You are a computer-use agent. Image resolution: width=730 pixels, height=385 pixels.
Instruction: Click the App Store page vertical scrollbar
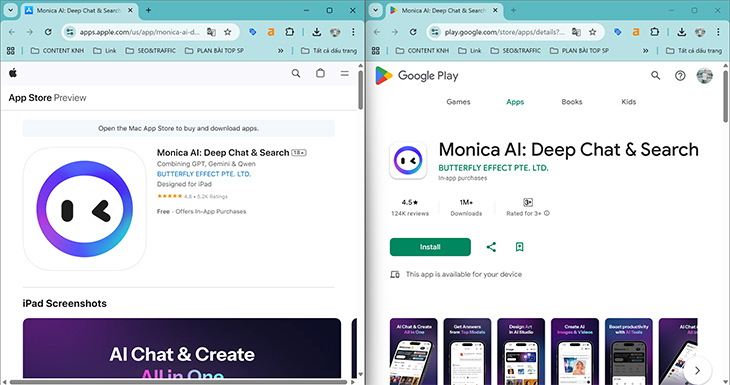(361, 90)
